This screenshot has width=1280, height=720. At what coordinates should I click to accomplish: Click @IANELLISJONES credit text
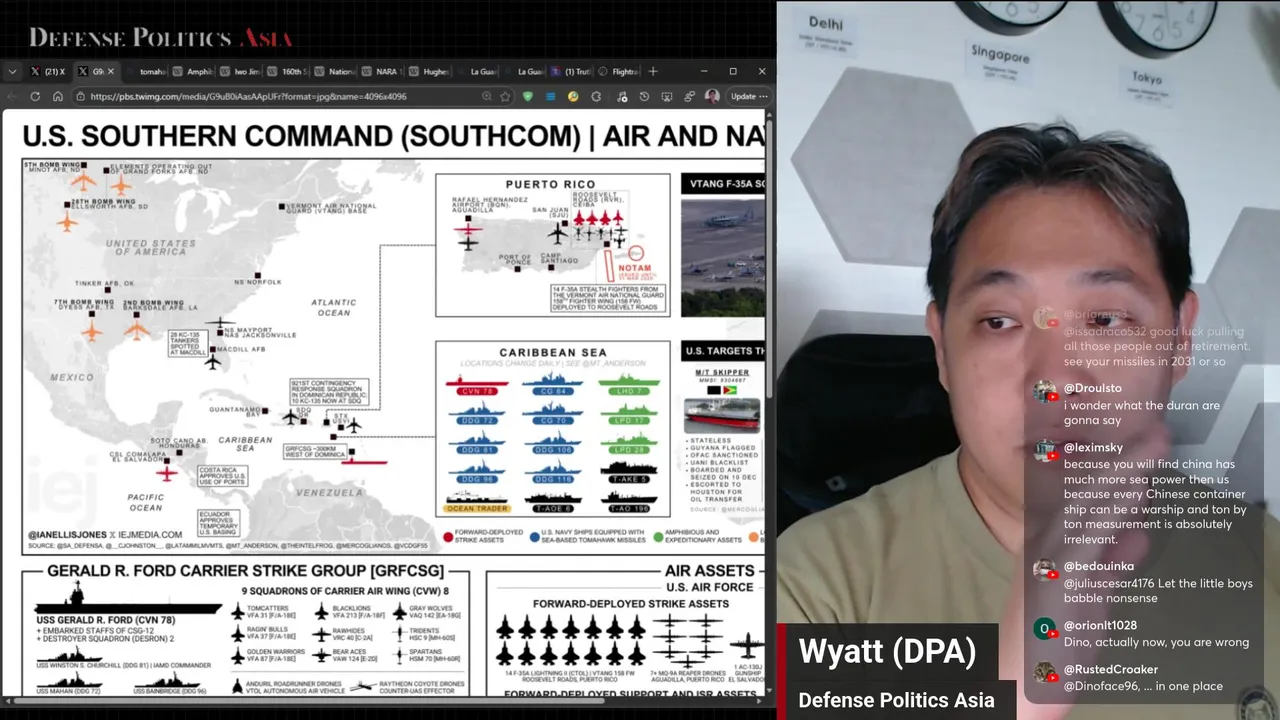(x=66, y=535)
